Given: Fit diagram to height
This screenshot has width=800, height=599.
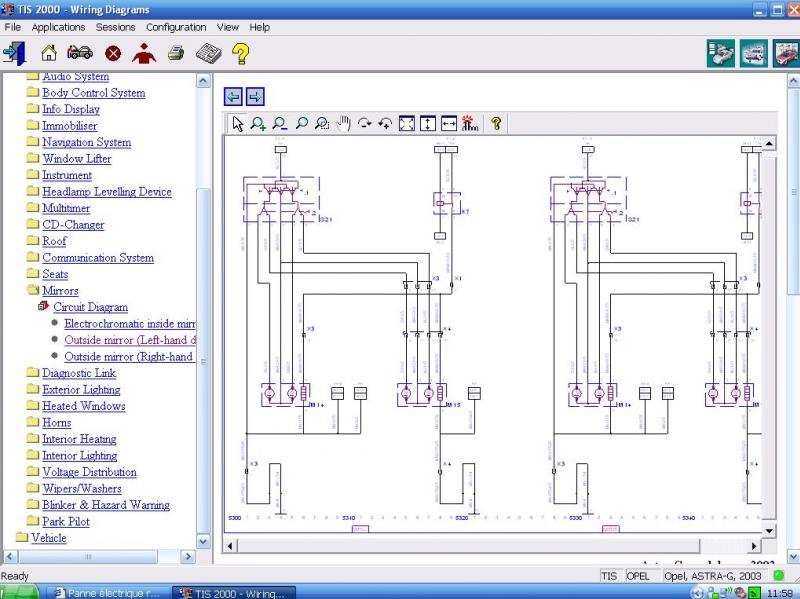Looking at the screenshot, I should pos(428,123).
